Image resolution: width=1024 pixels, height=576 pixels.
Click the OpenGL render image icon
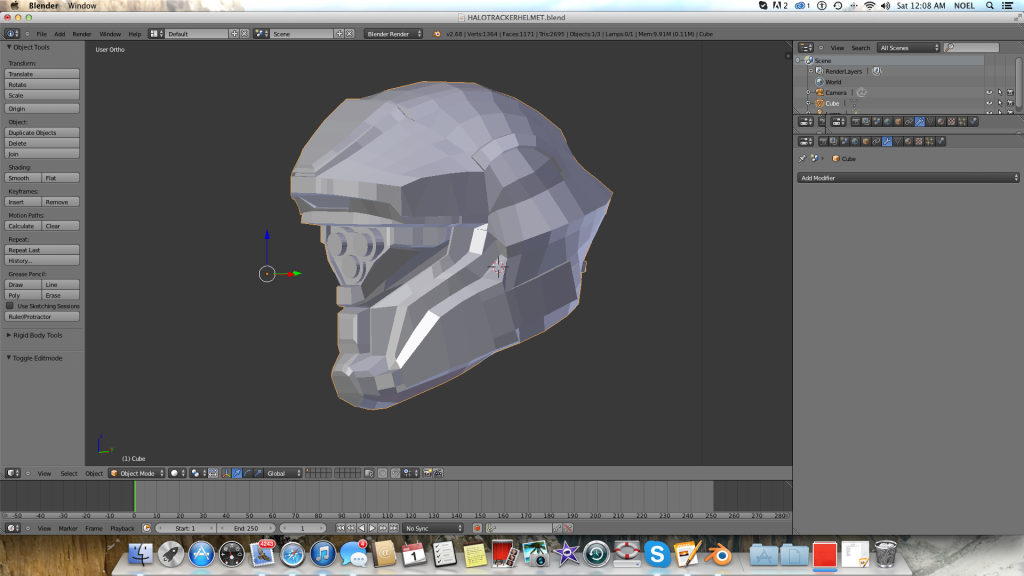[427, 473]
